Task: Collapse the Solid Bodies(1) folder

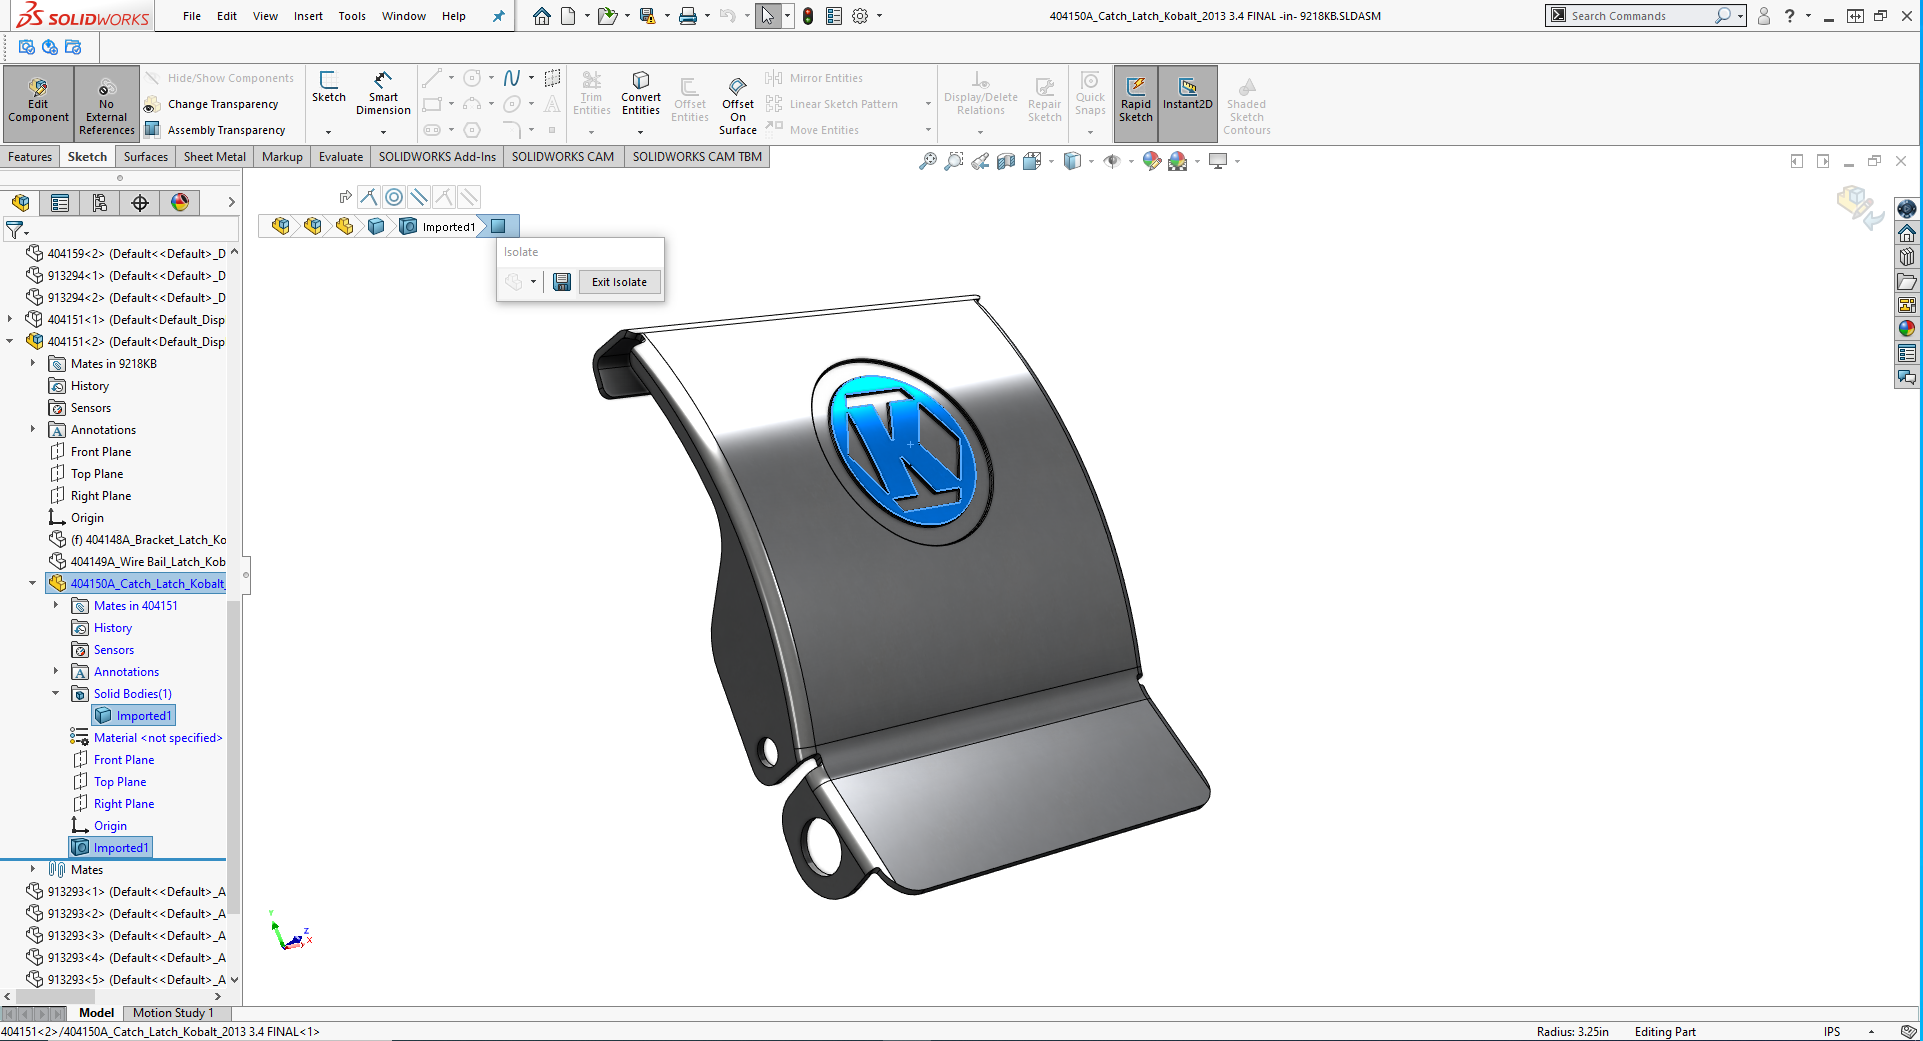Action: [56, 694]
